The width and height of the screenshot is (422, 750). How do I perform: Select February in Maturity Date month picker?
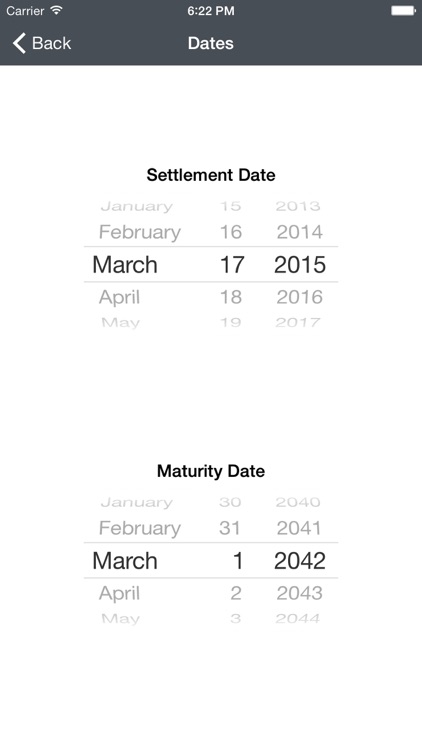tap(140, 529)
